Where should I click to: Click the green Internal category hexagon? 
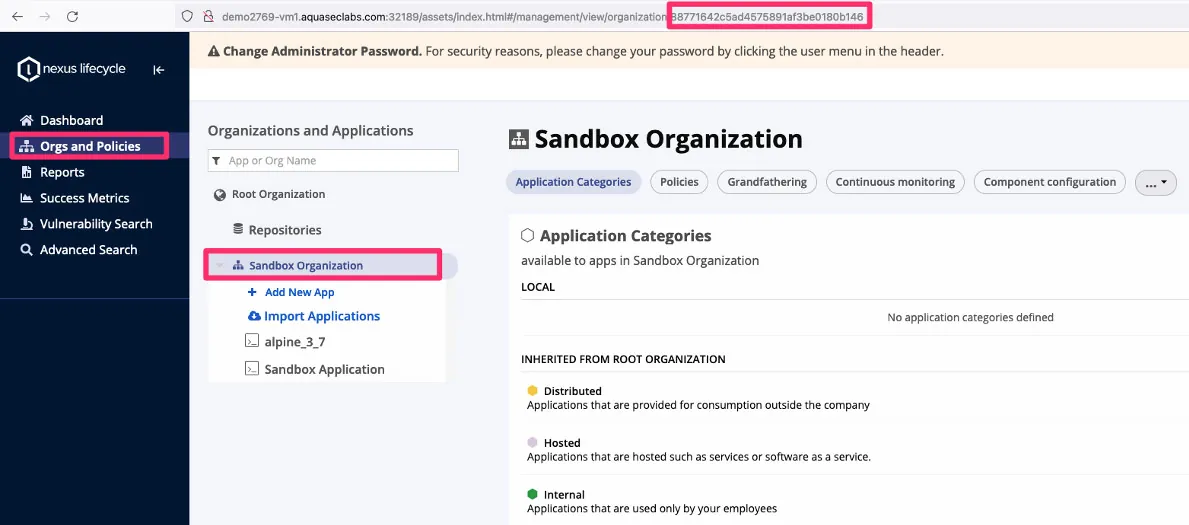[532, 495]
